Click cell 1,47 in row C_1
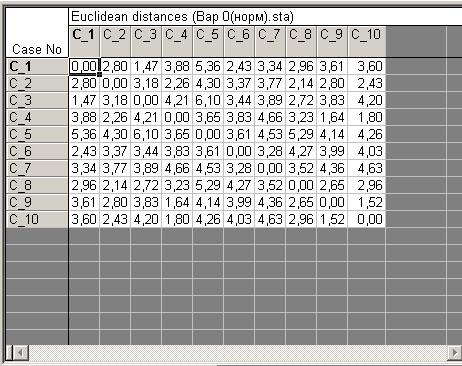This screenshot has height=366, width=462. 146,66
